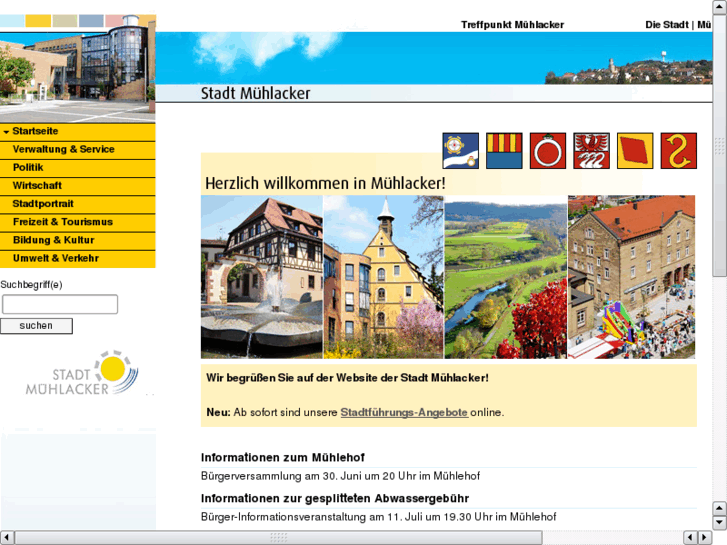727x545 pixels.
Task: Open the Wirtschaft menu item
Action: click(x=77, y=186)
